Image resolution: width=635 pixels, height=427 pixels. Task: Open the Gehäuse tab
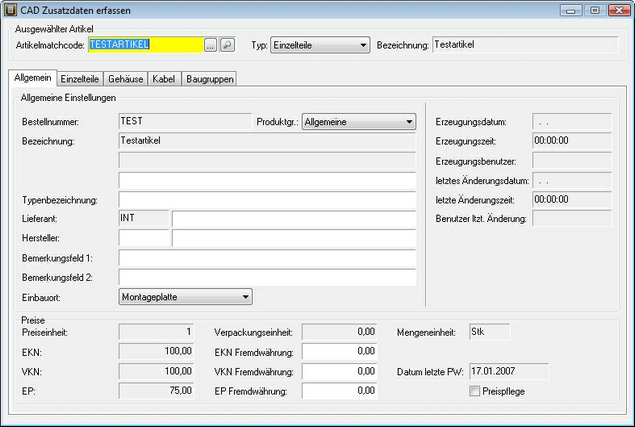126,79
